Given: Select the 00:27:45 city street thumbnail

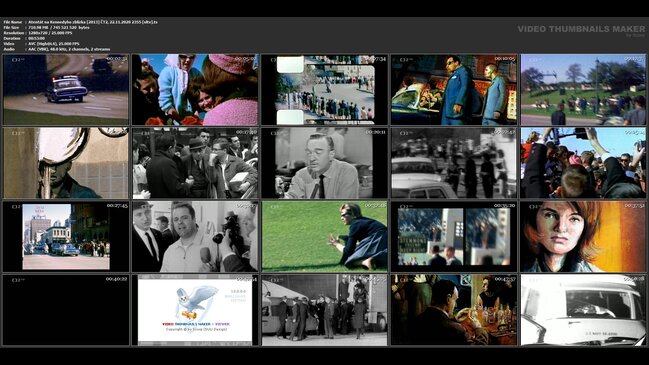Looking at the screenshot, I should pyautogui.click(x=66, y=236).
